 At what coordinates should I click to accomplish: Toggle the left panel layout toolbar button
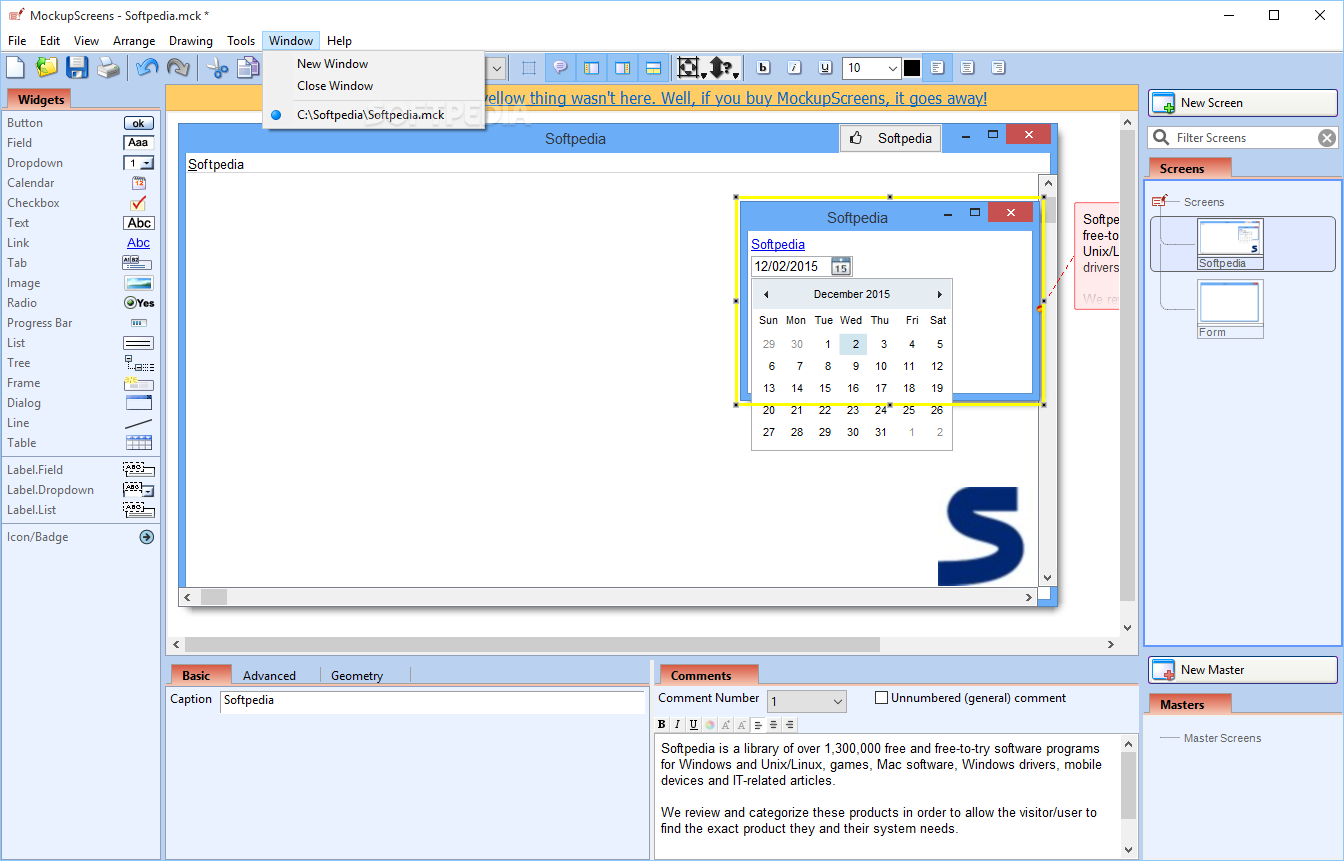pyautogui.click(x=591, y=68)
